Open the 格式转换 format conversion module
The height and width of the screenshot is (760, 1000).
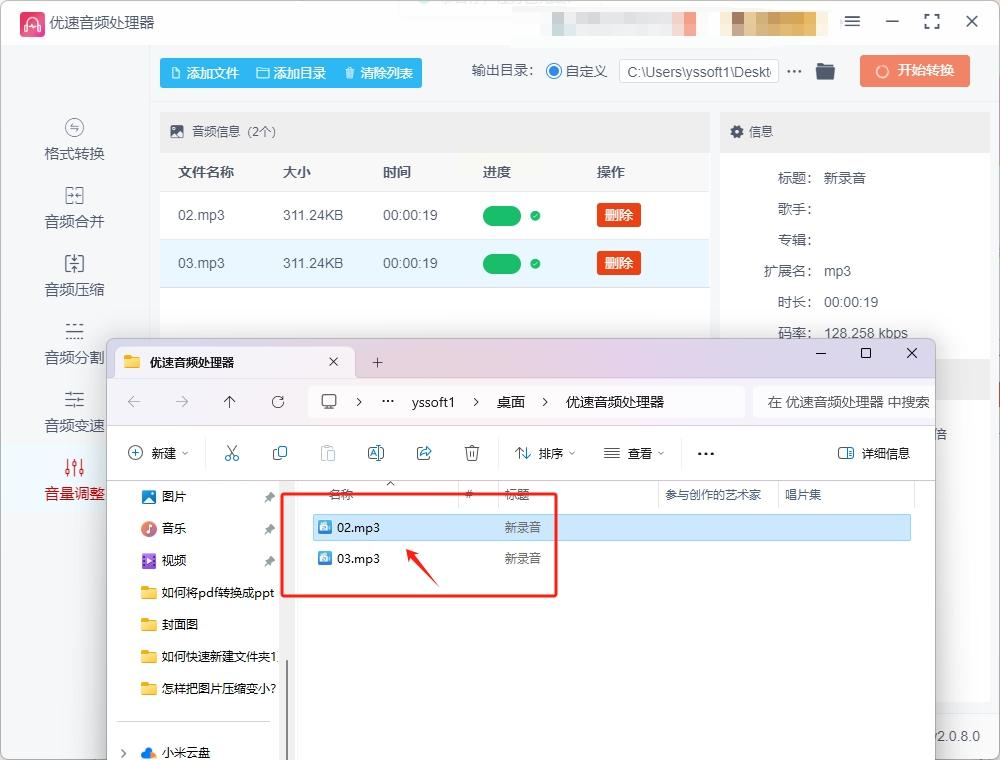click(x=74, y=140)
